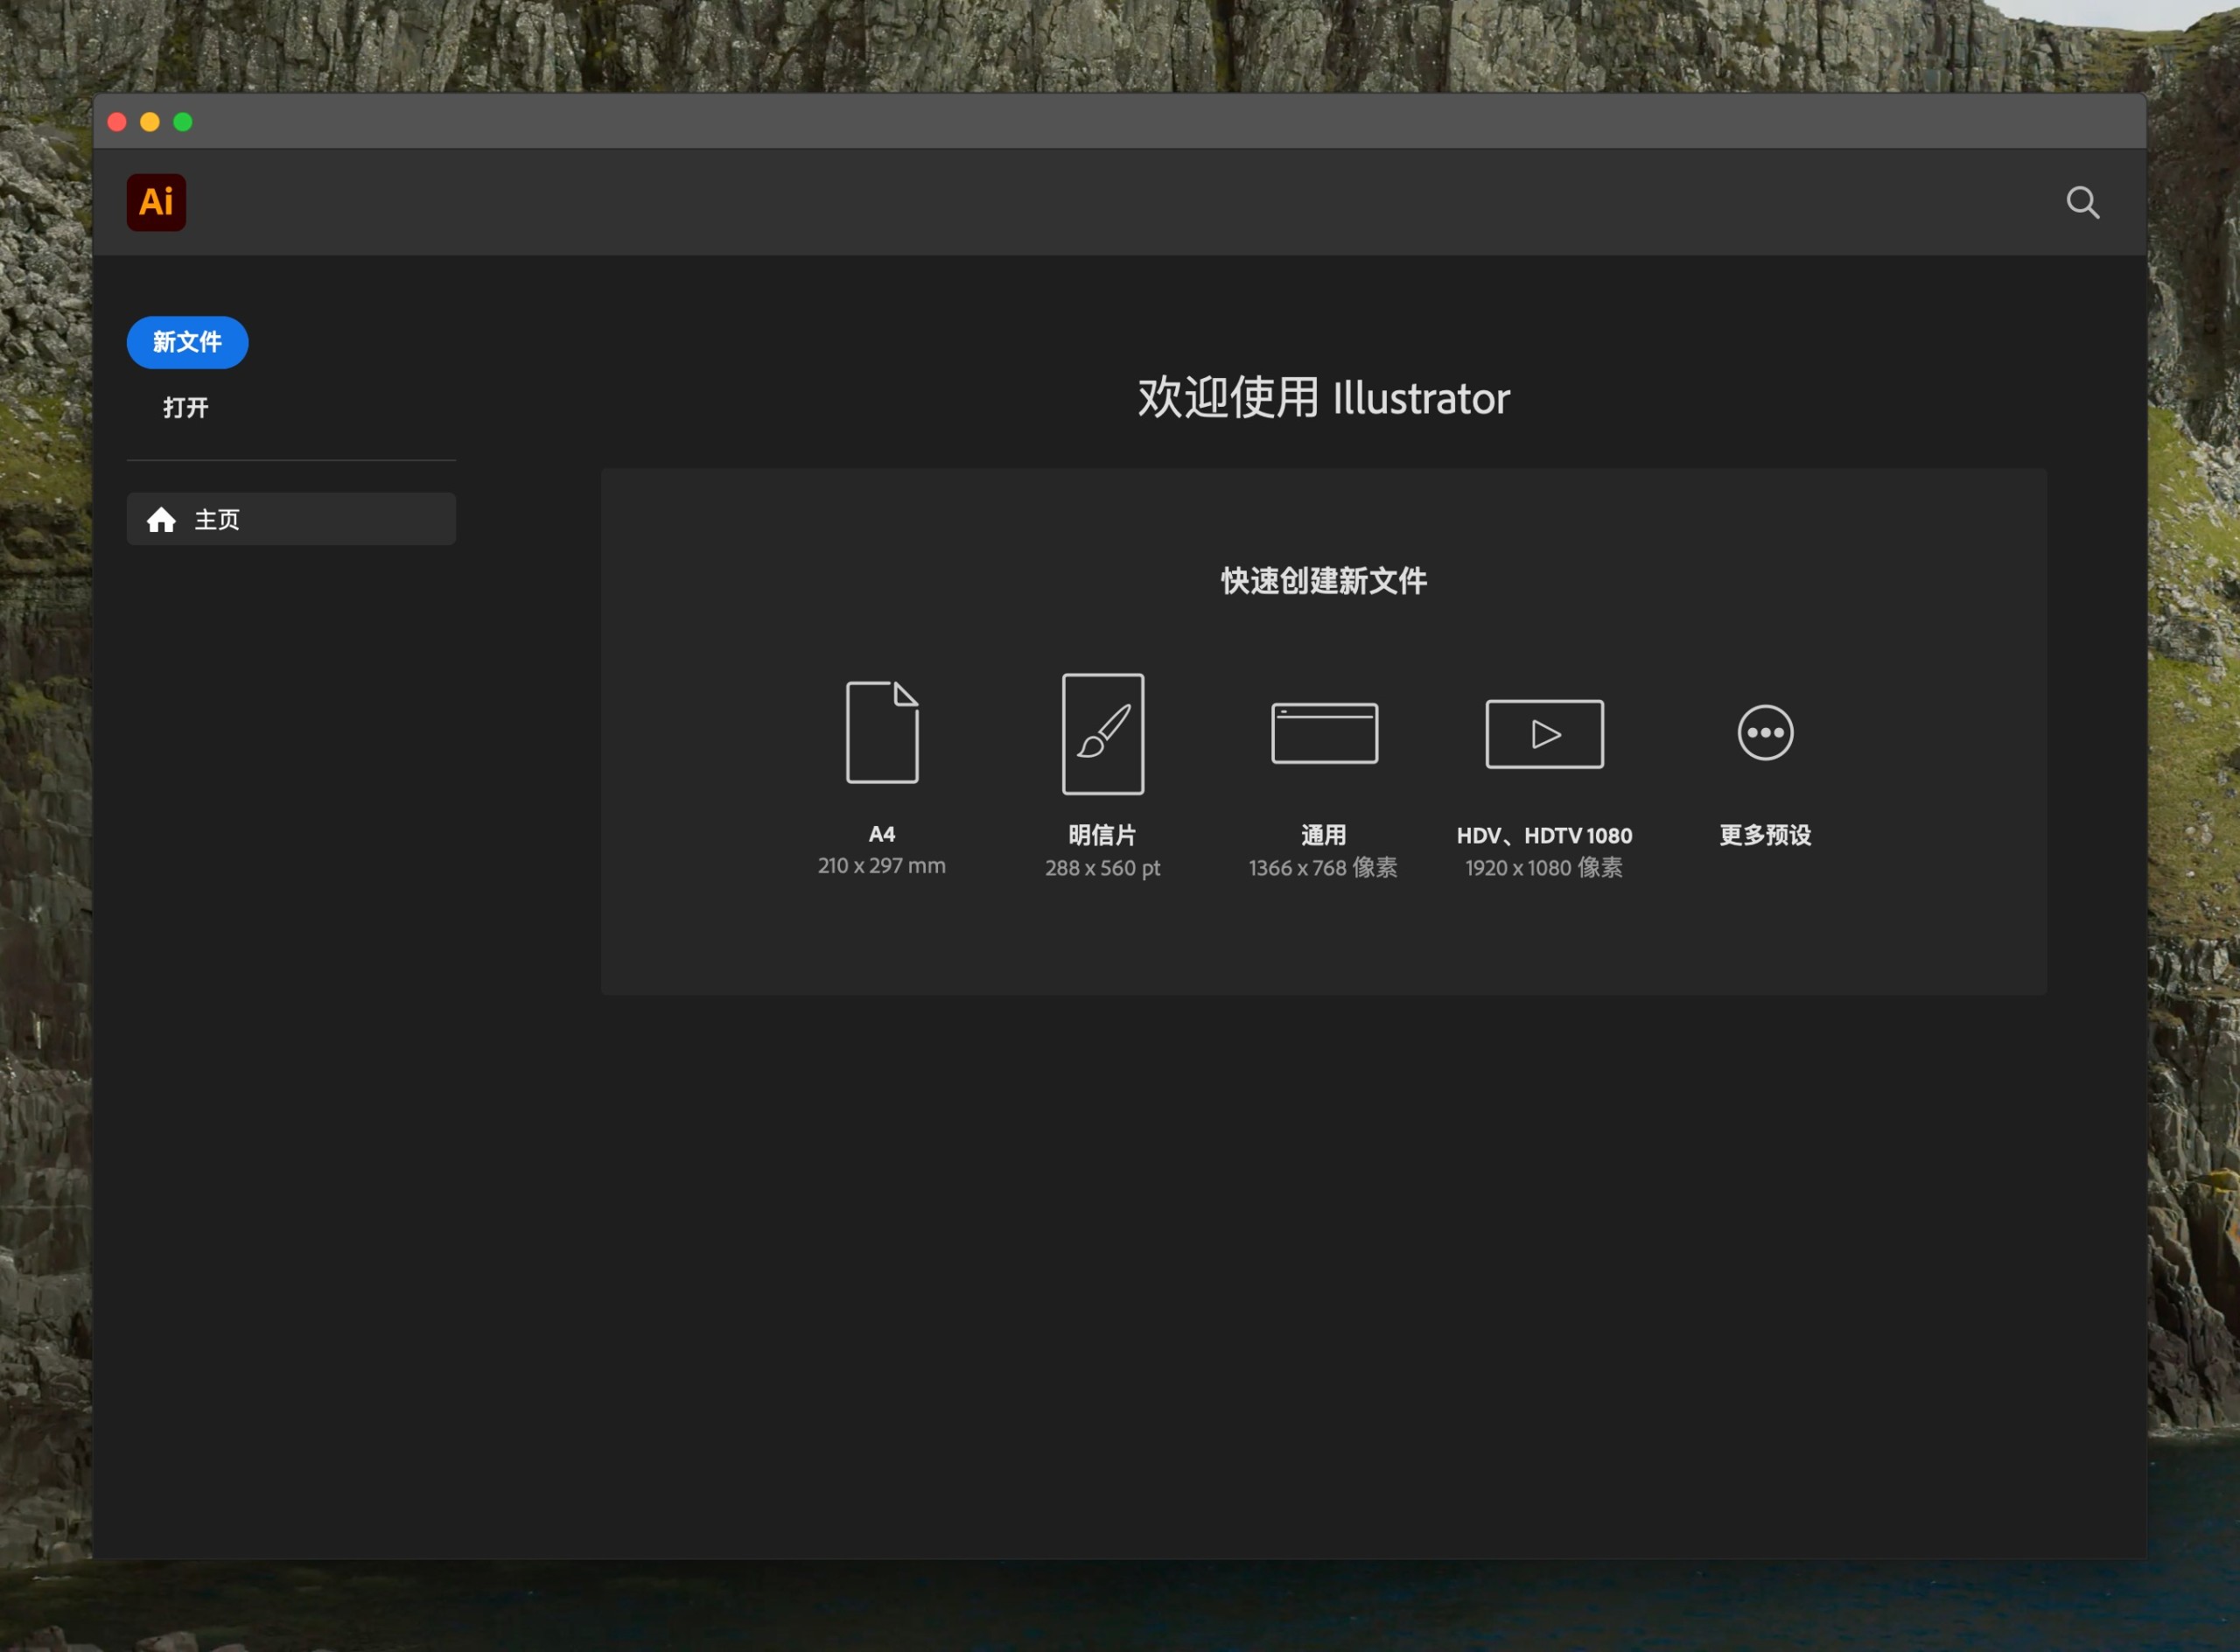Select the A4 document preset icon
The height and width of the screenshot is (1652, 2240).
coord(883,732)
